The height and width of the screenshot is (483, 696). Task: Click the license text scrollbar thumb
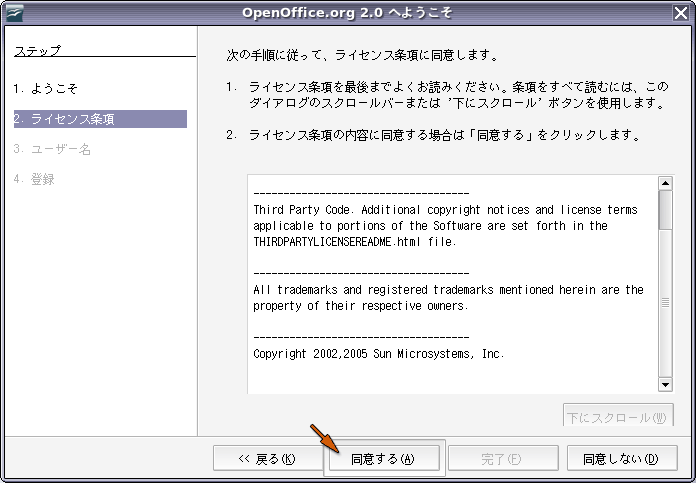[x=665, y=210]
